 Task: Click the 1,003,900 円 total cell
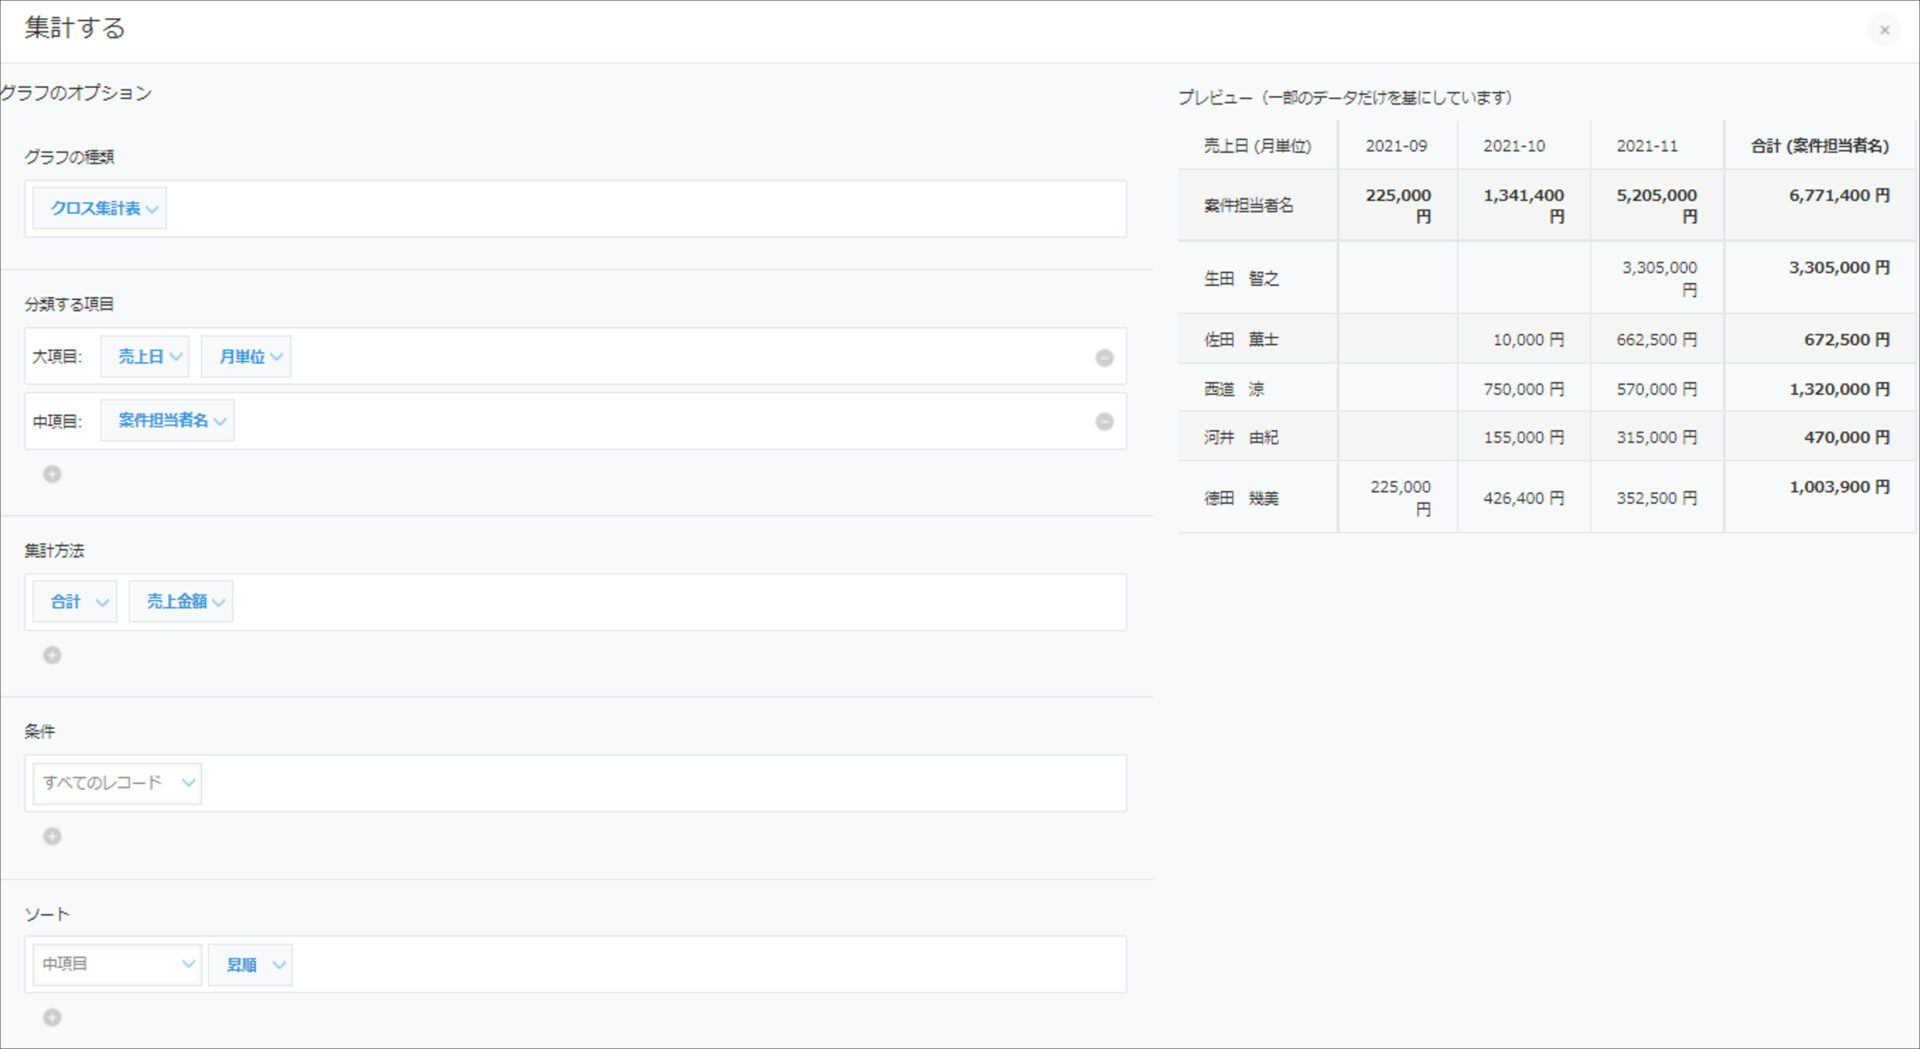(x=1820, y=497)
